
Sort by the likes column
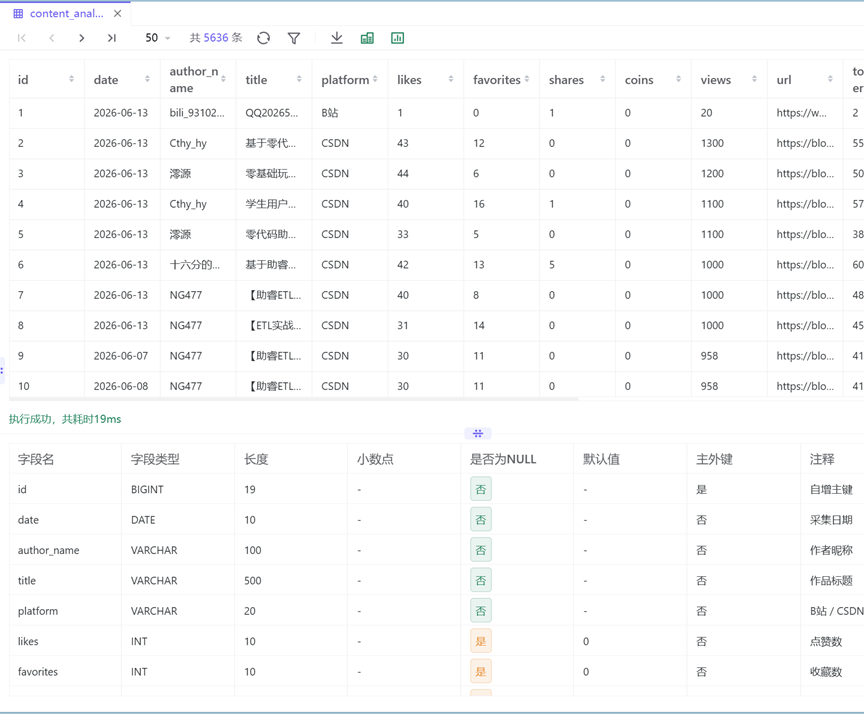point(451,79)
